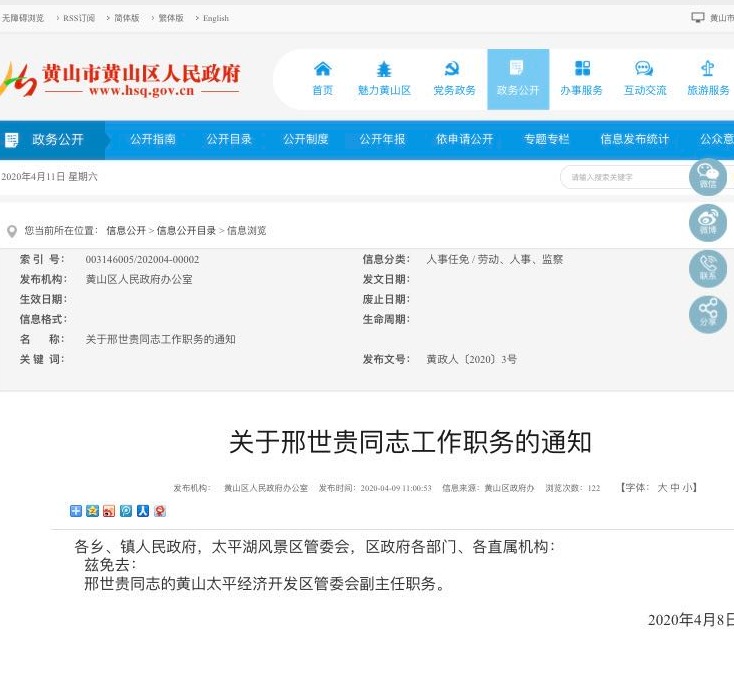Click 黄山区人民政府办公室 in the 发布机构 row

[139, 279]
